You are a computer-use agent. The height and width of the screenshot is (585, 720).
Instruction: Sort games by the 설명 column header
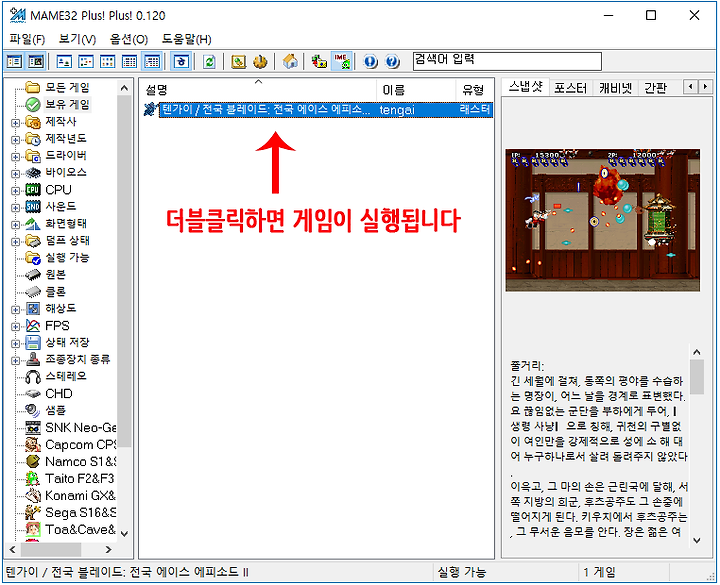[258, 90]
